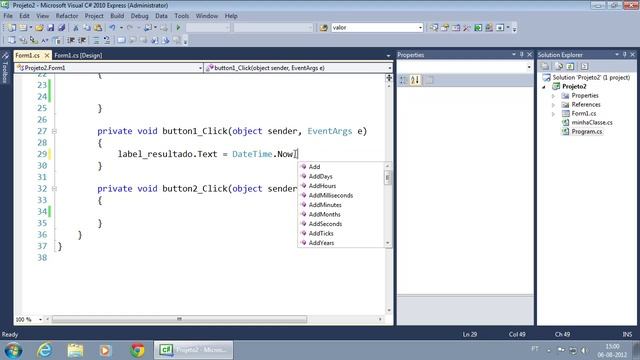
Task: Expand the Form1.cs tree node
Action: (x=553, y=114)
